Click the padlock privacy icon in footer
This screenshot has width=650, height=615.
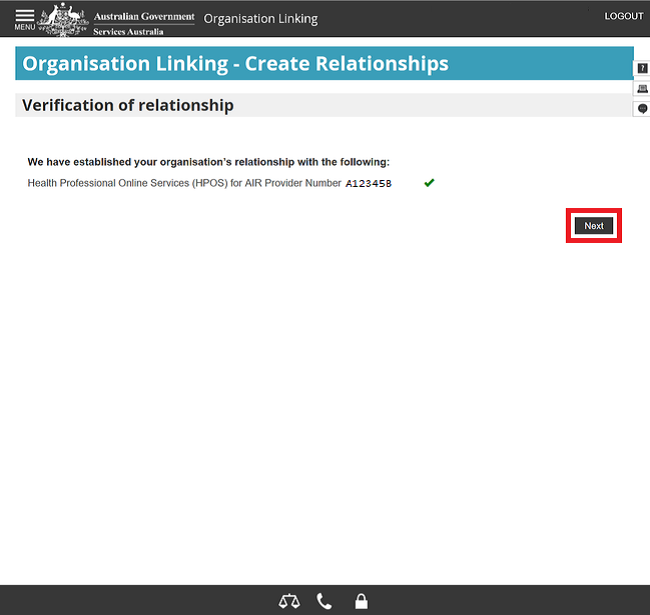361,601
